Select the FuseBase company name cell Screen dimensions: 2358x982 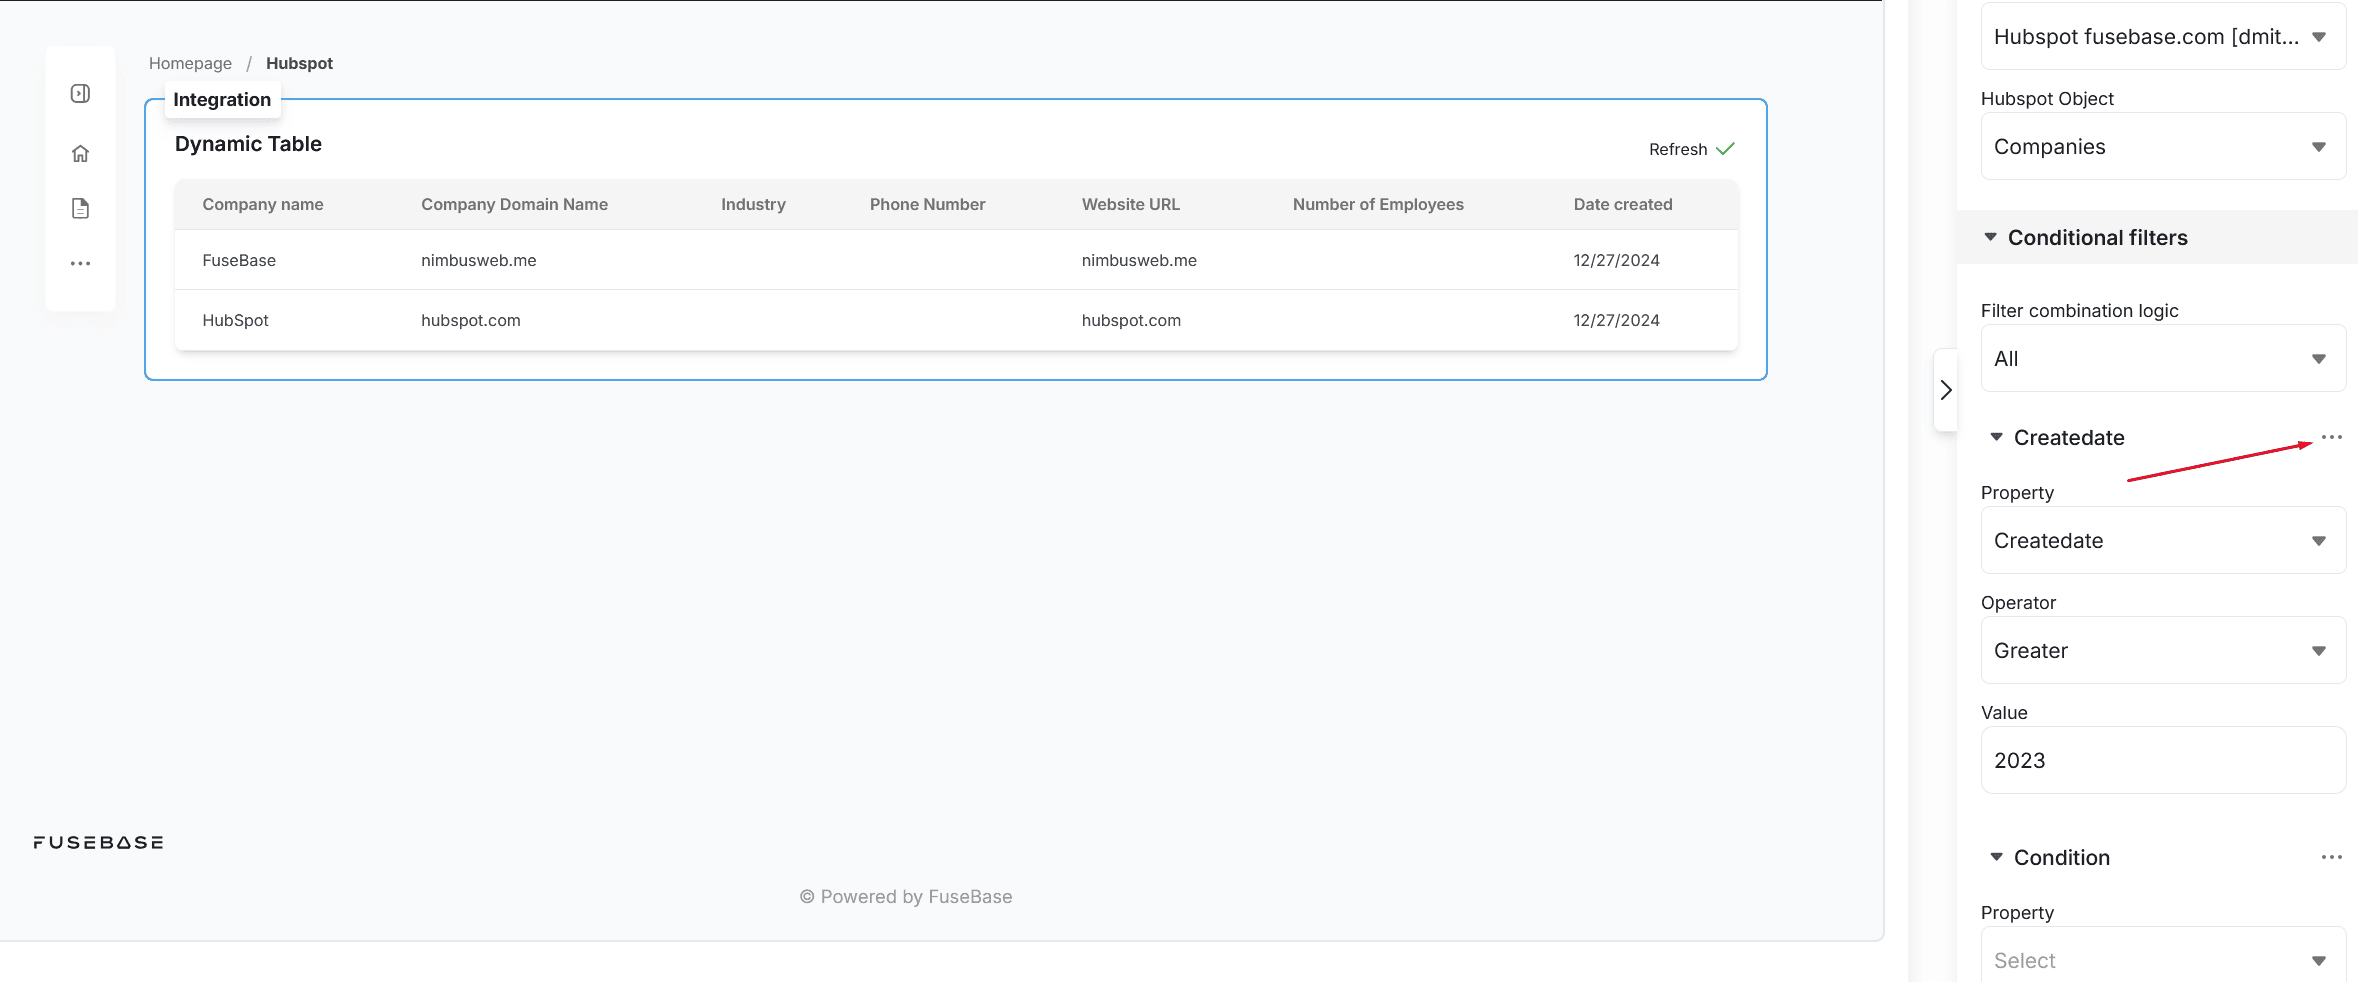(239, 260)
